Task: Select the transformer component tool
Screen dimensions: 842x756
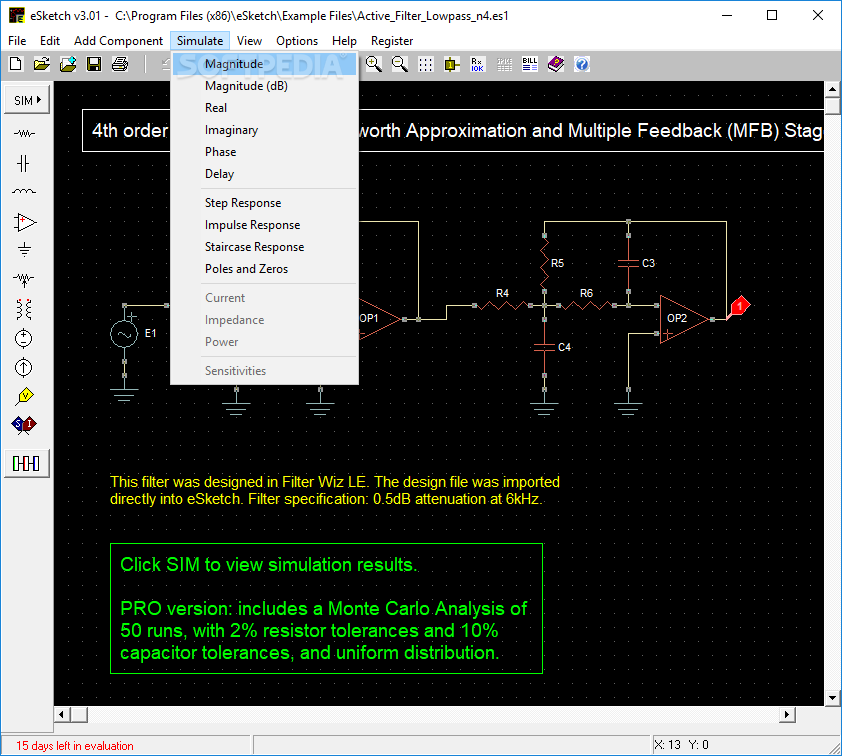Action: point(24,309)
